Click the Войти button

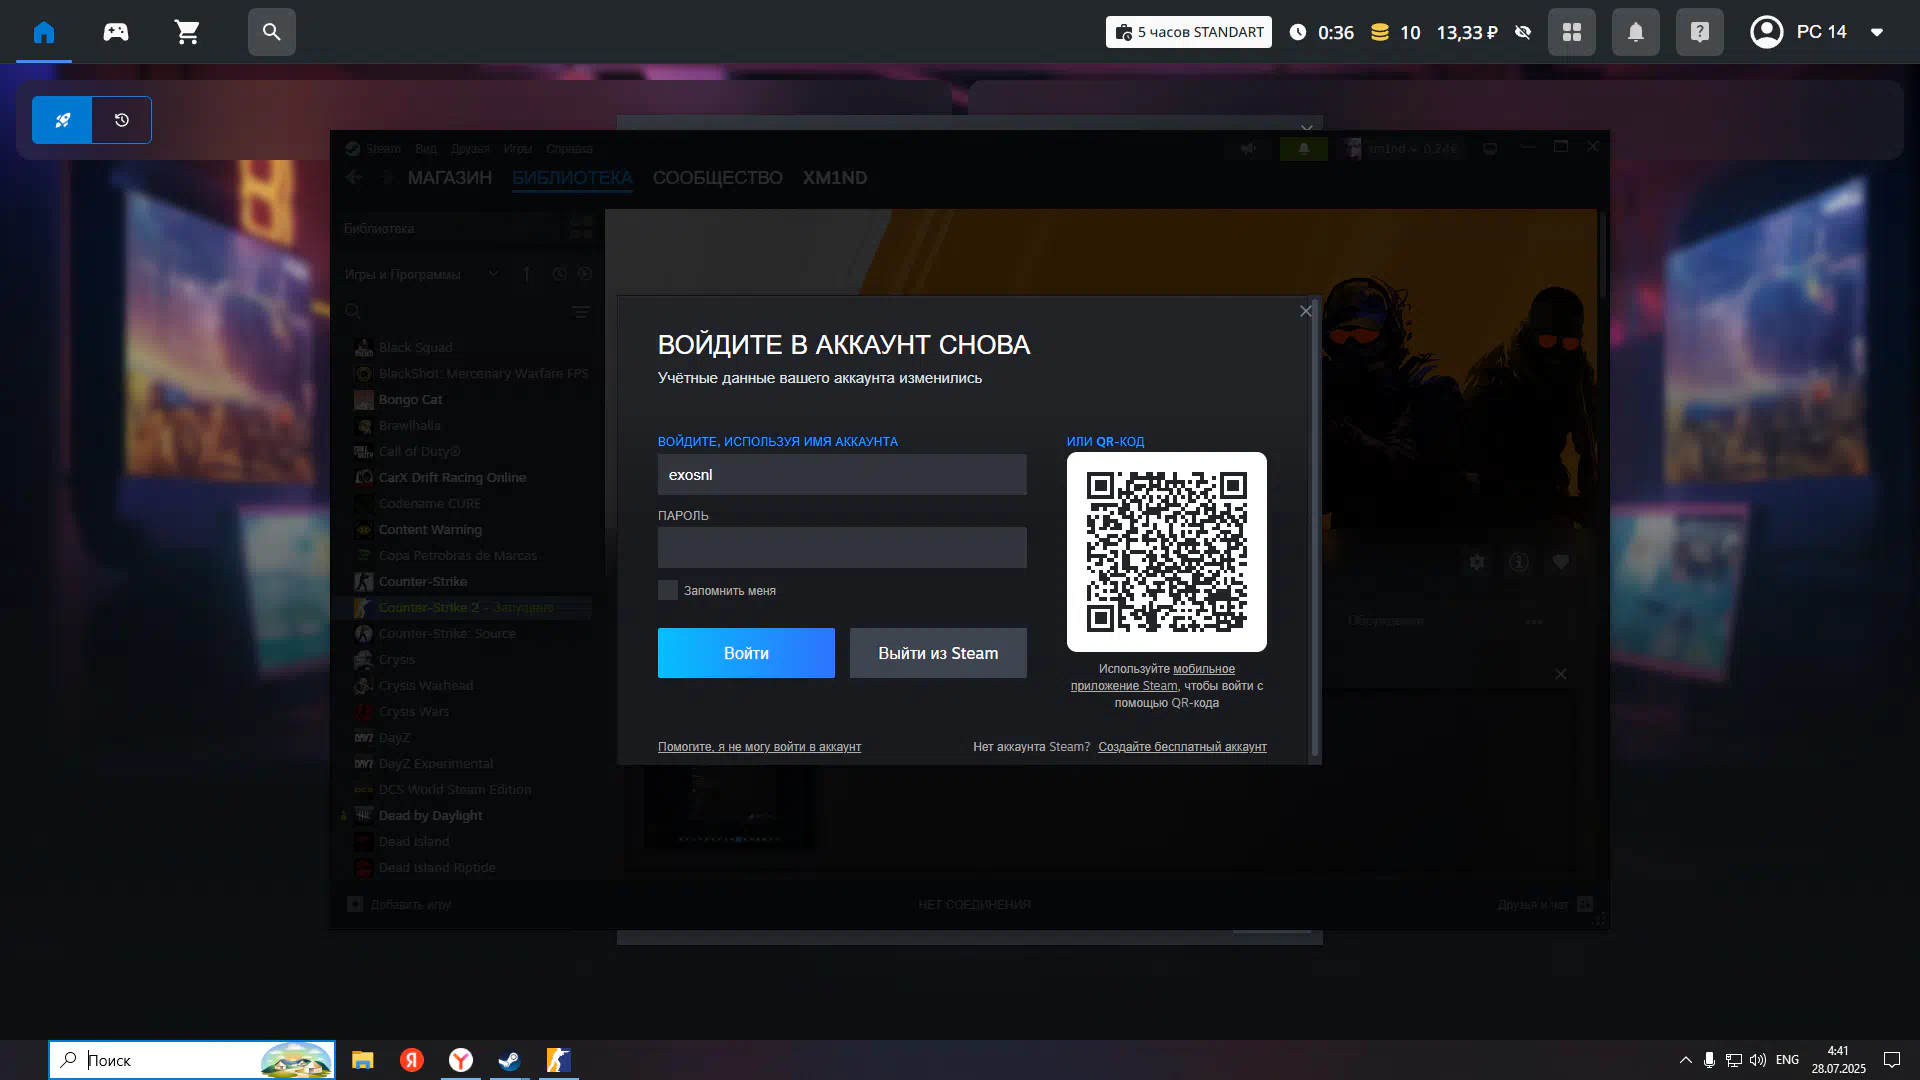746,653
